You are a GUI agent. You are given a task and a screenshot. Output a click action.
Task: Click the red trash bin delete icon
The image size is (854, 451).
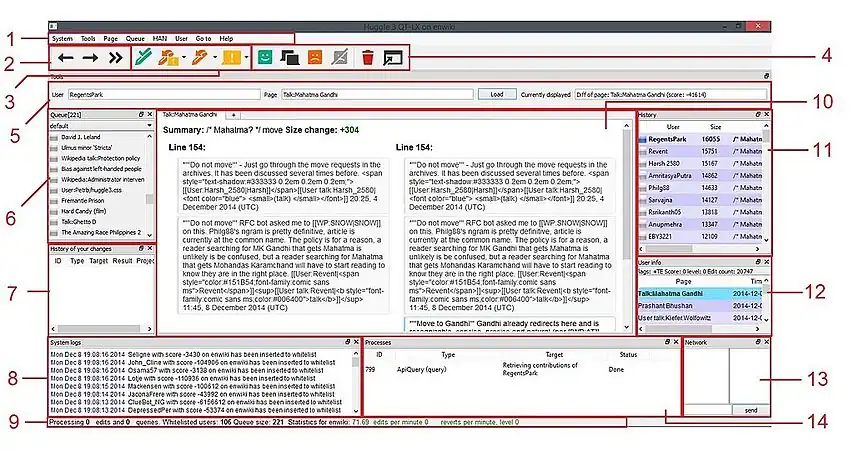368,57
